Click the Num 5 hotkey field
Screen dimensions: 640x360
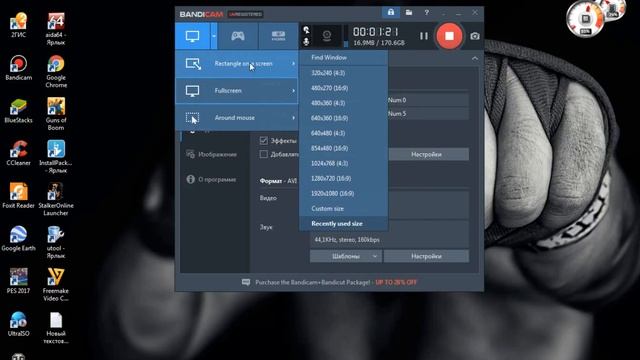point(427,113)
